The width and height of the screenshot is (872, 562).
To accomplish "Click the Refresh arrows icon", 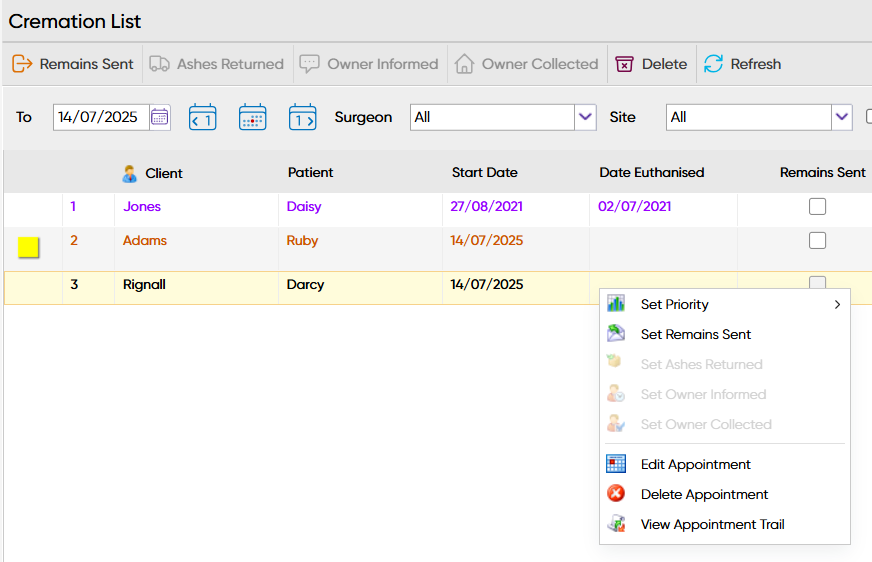I will click(x=714, y=64).
